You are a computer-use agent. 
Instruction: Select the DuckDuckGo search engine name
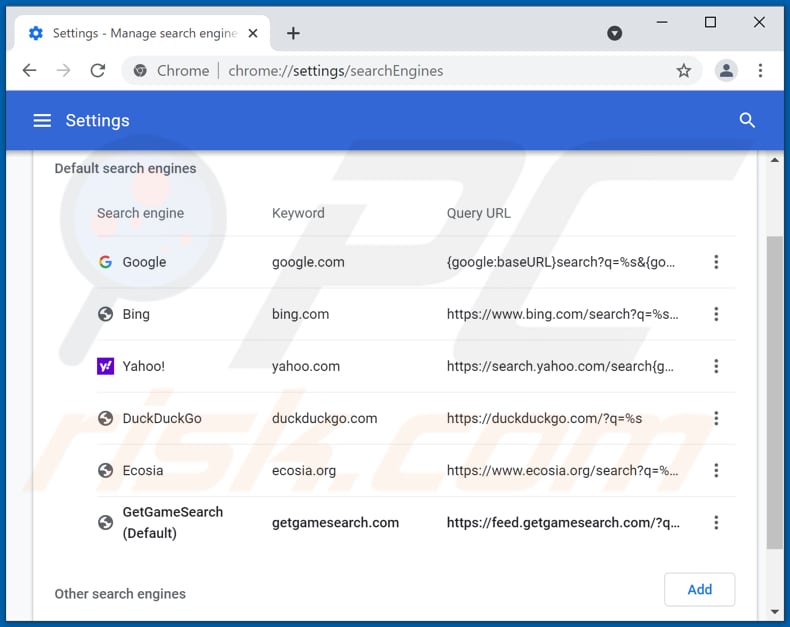(162, 418)
